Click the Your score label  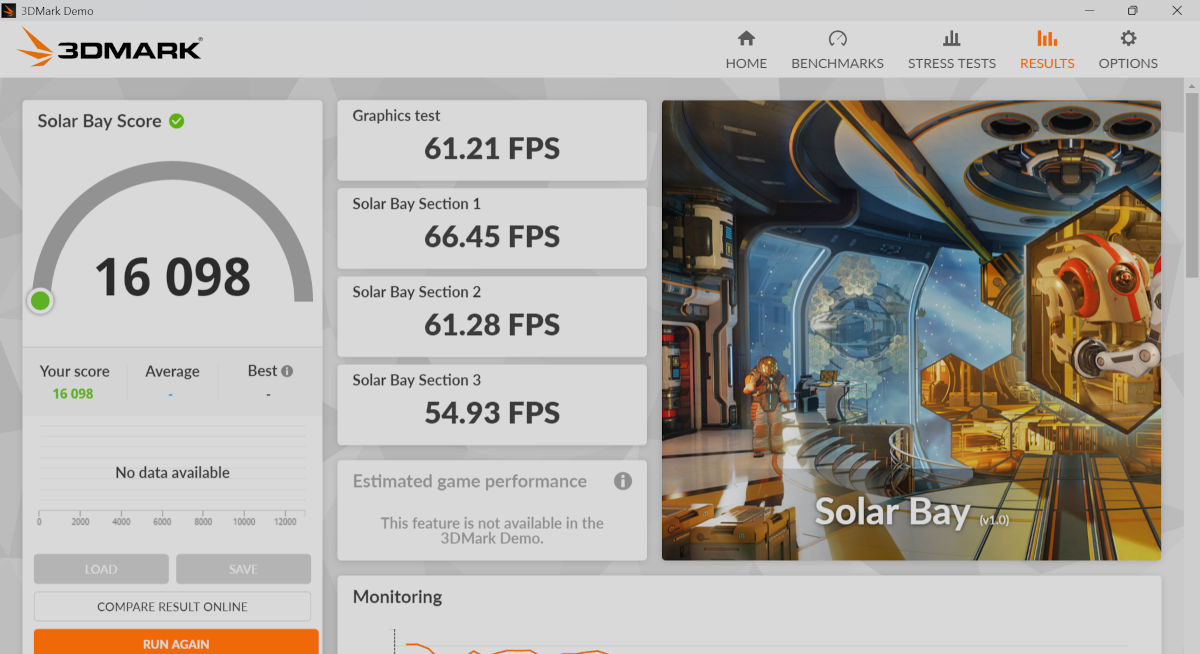[75, 371]
